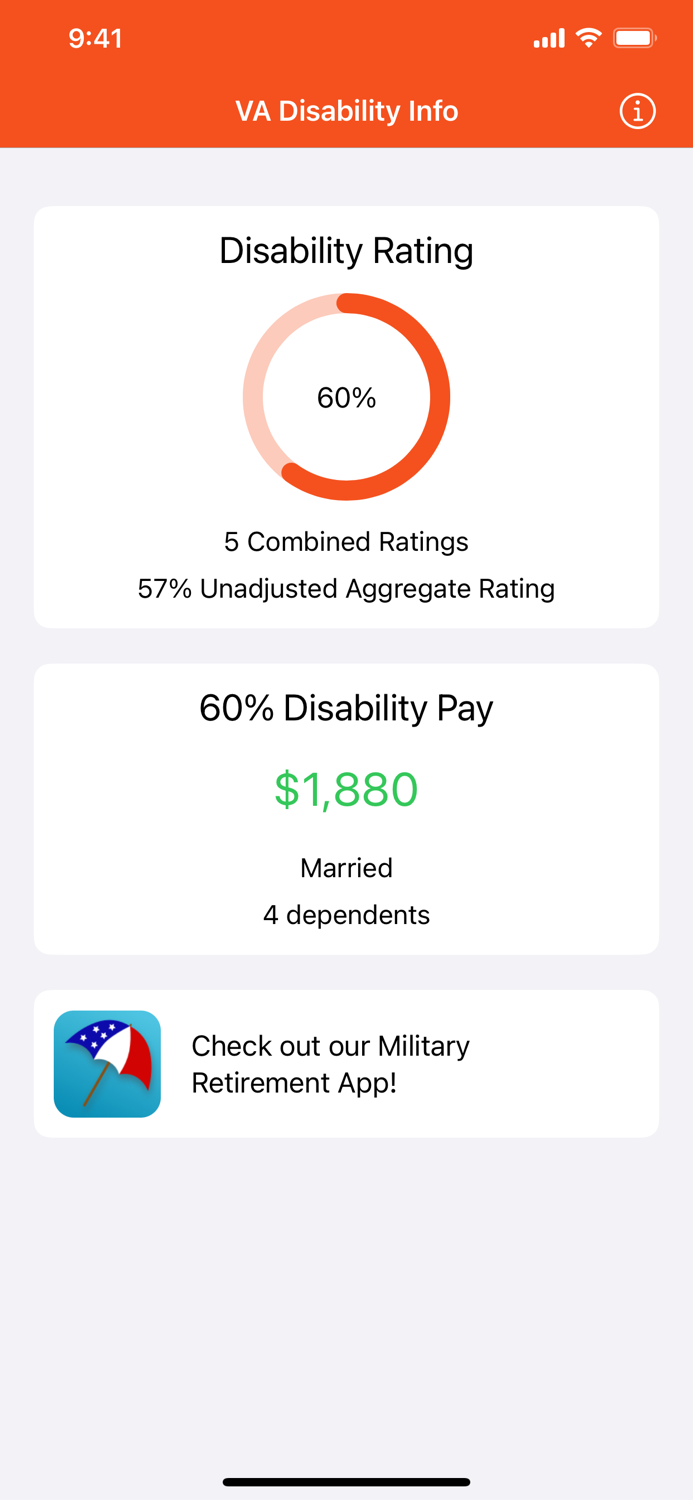Viewport: 693px width, 1500px height.
Task: Open the 60% Disability Pay section
Action: point(346,708)
